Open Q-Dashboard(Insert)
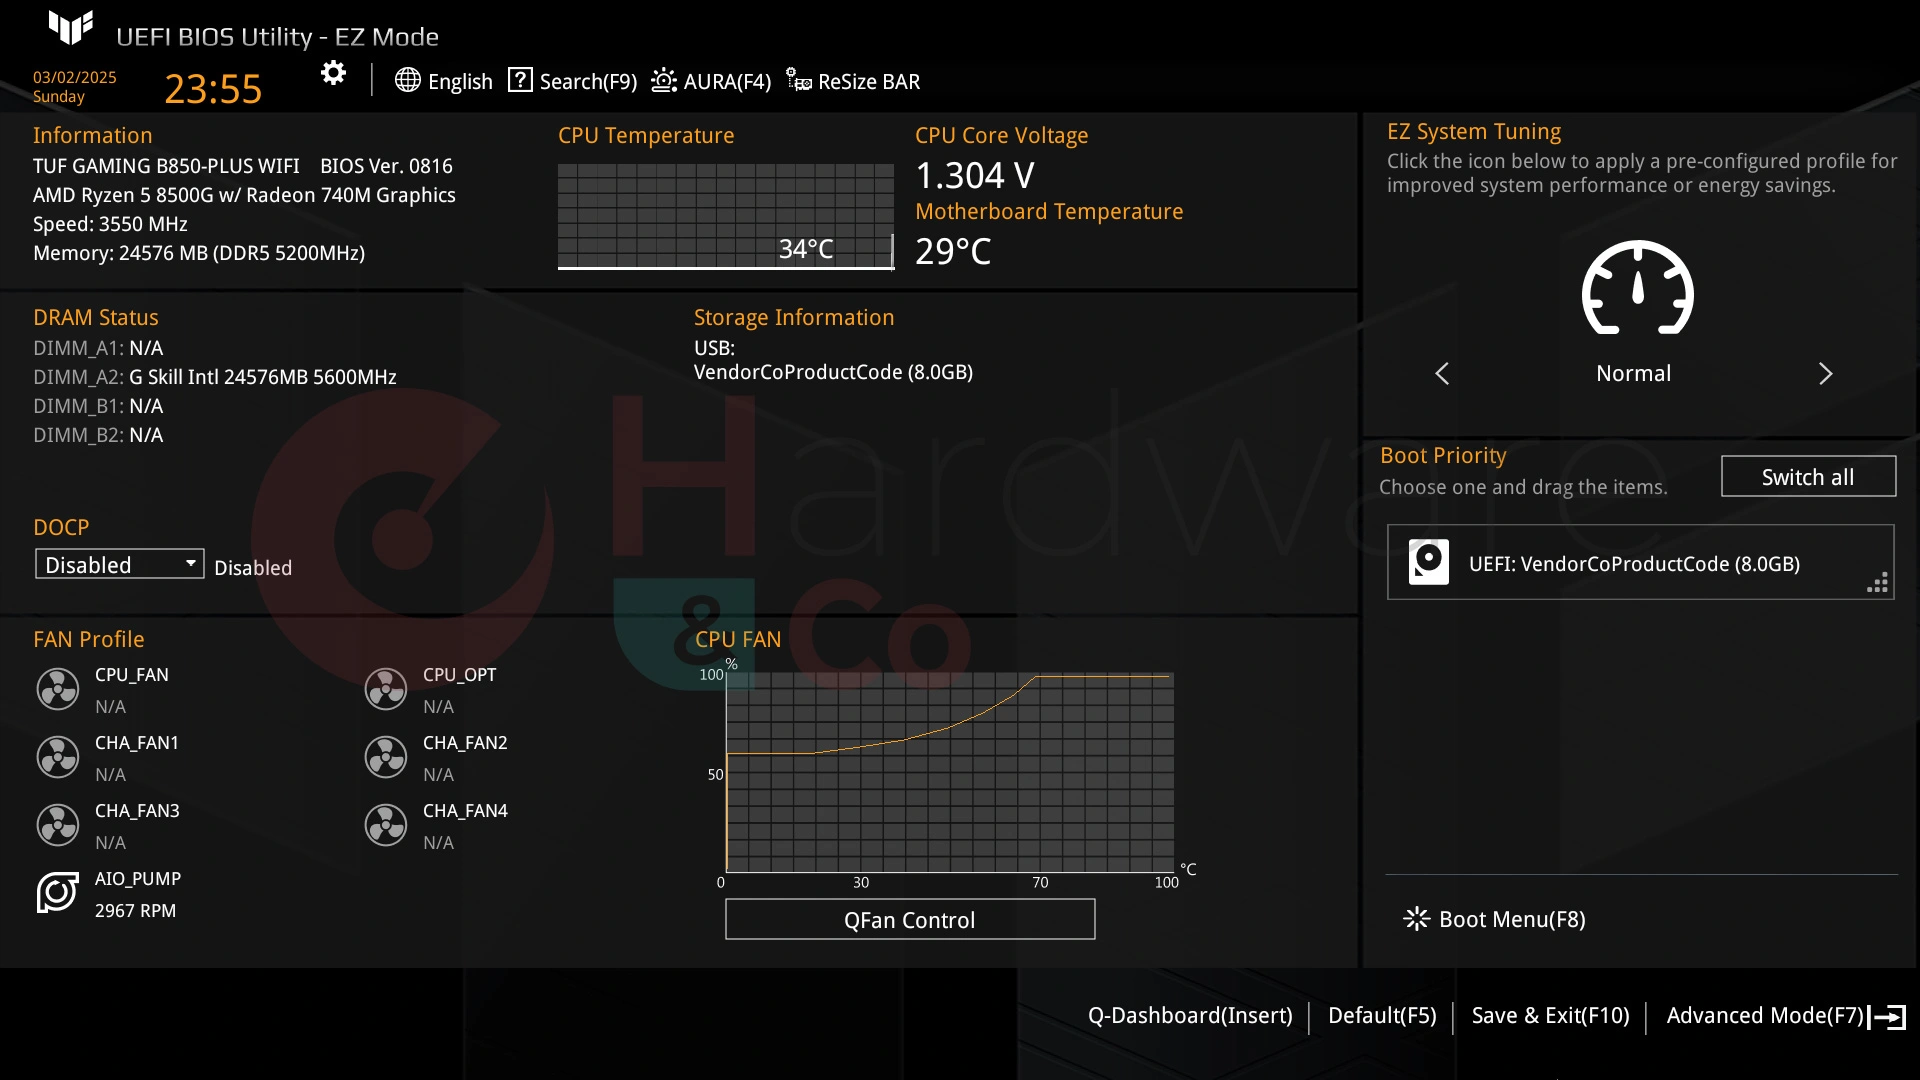Screen dimensions: 1920x1080 pyautogui.click(x=1190, y=1016)
